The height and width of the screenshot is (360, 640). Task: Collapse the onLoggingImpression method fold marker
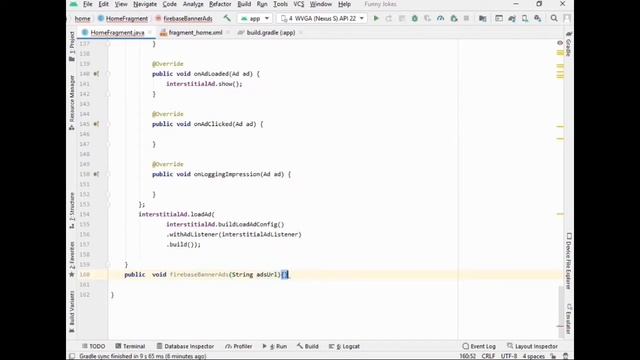108,174
